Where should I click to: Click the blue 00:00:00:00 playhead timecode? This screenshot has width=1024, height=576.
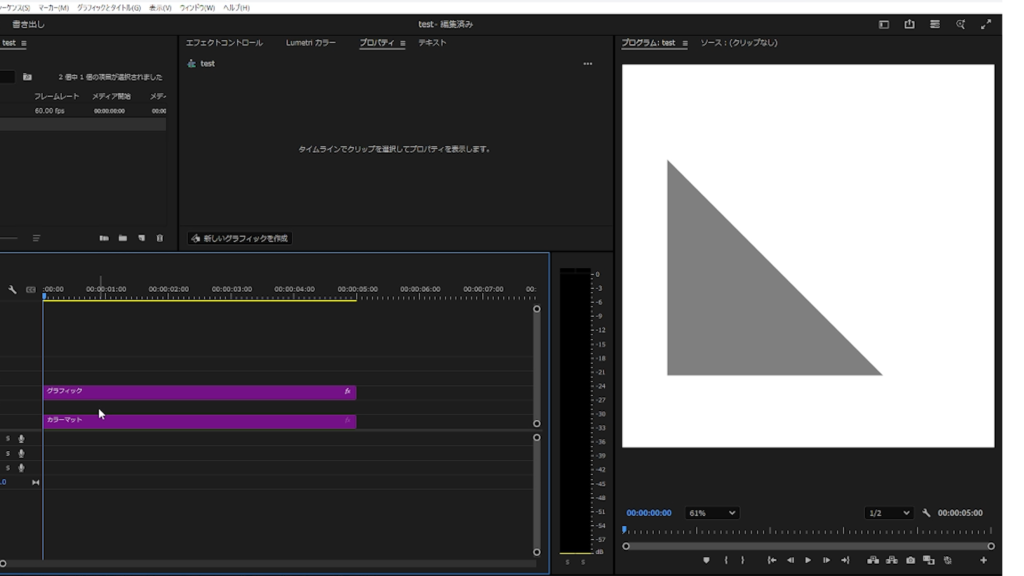(648, 513)
